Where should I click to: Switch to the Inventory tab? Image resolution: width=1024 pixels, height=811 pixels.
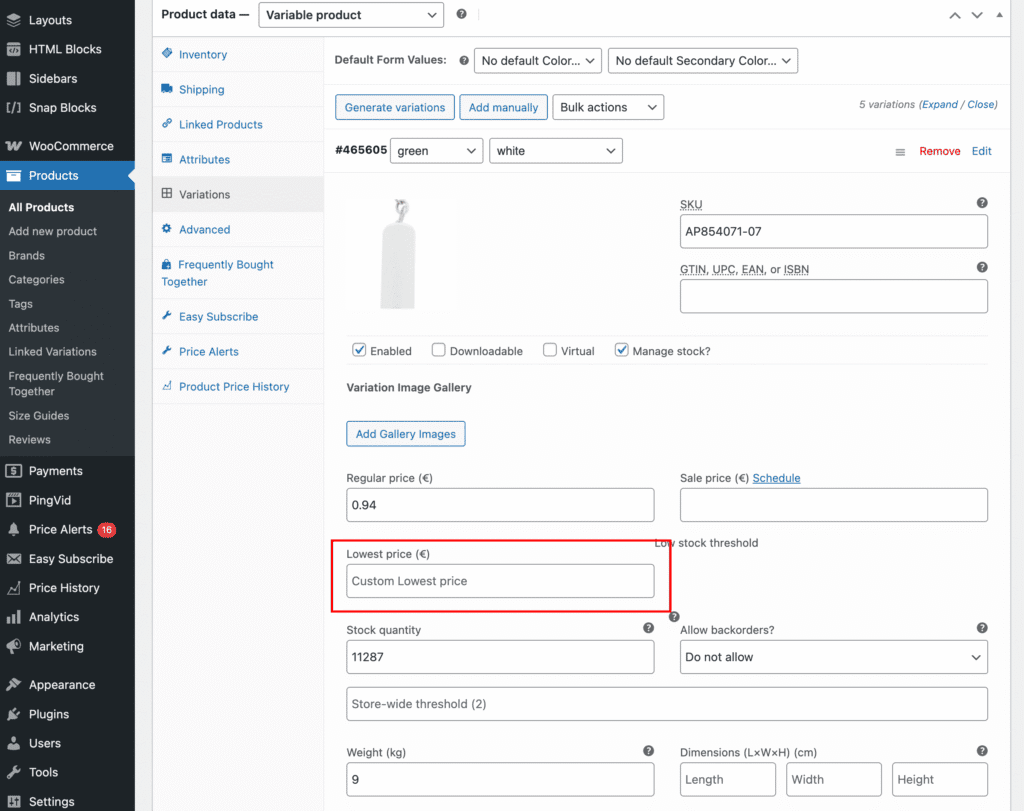pyautogui.click(x=203, y=55)
